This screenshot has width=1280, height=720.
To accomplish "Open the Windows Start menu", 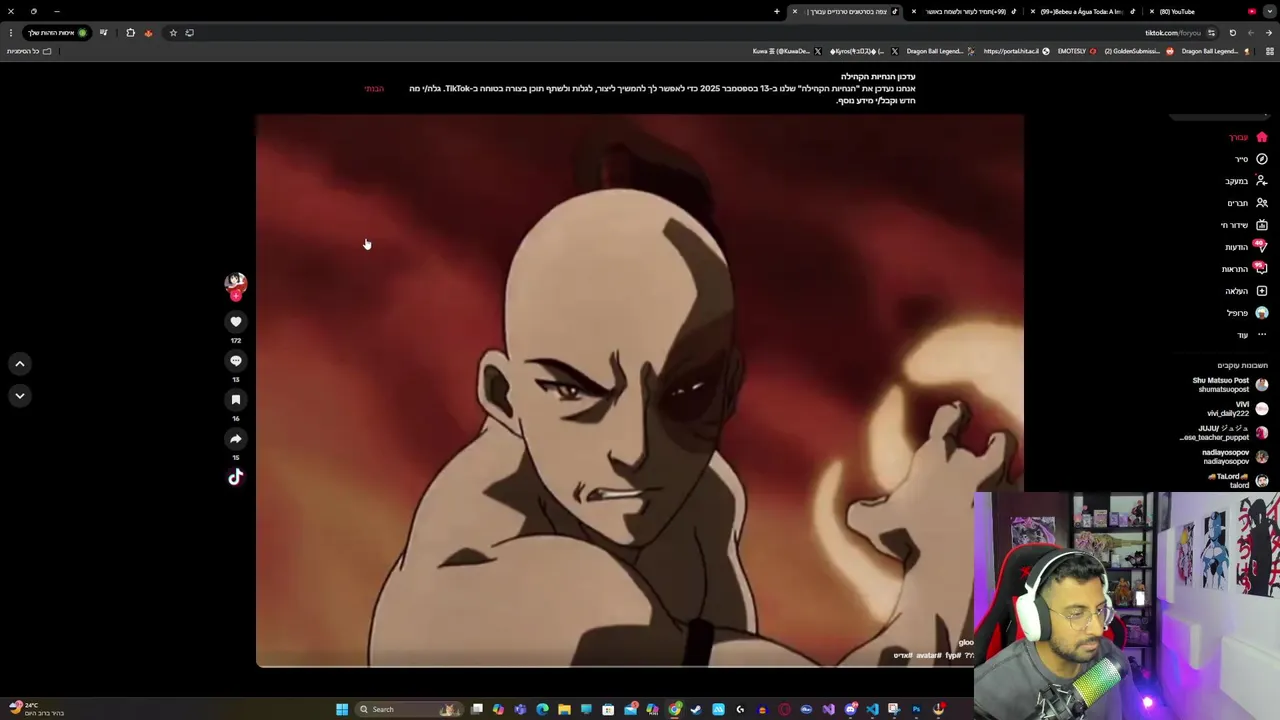I will click(342, 709).
